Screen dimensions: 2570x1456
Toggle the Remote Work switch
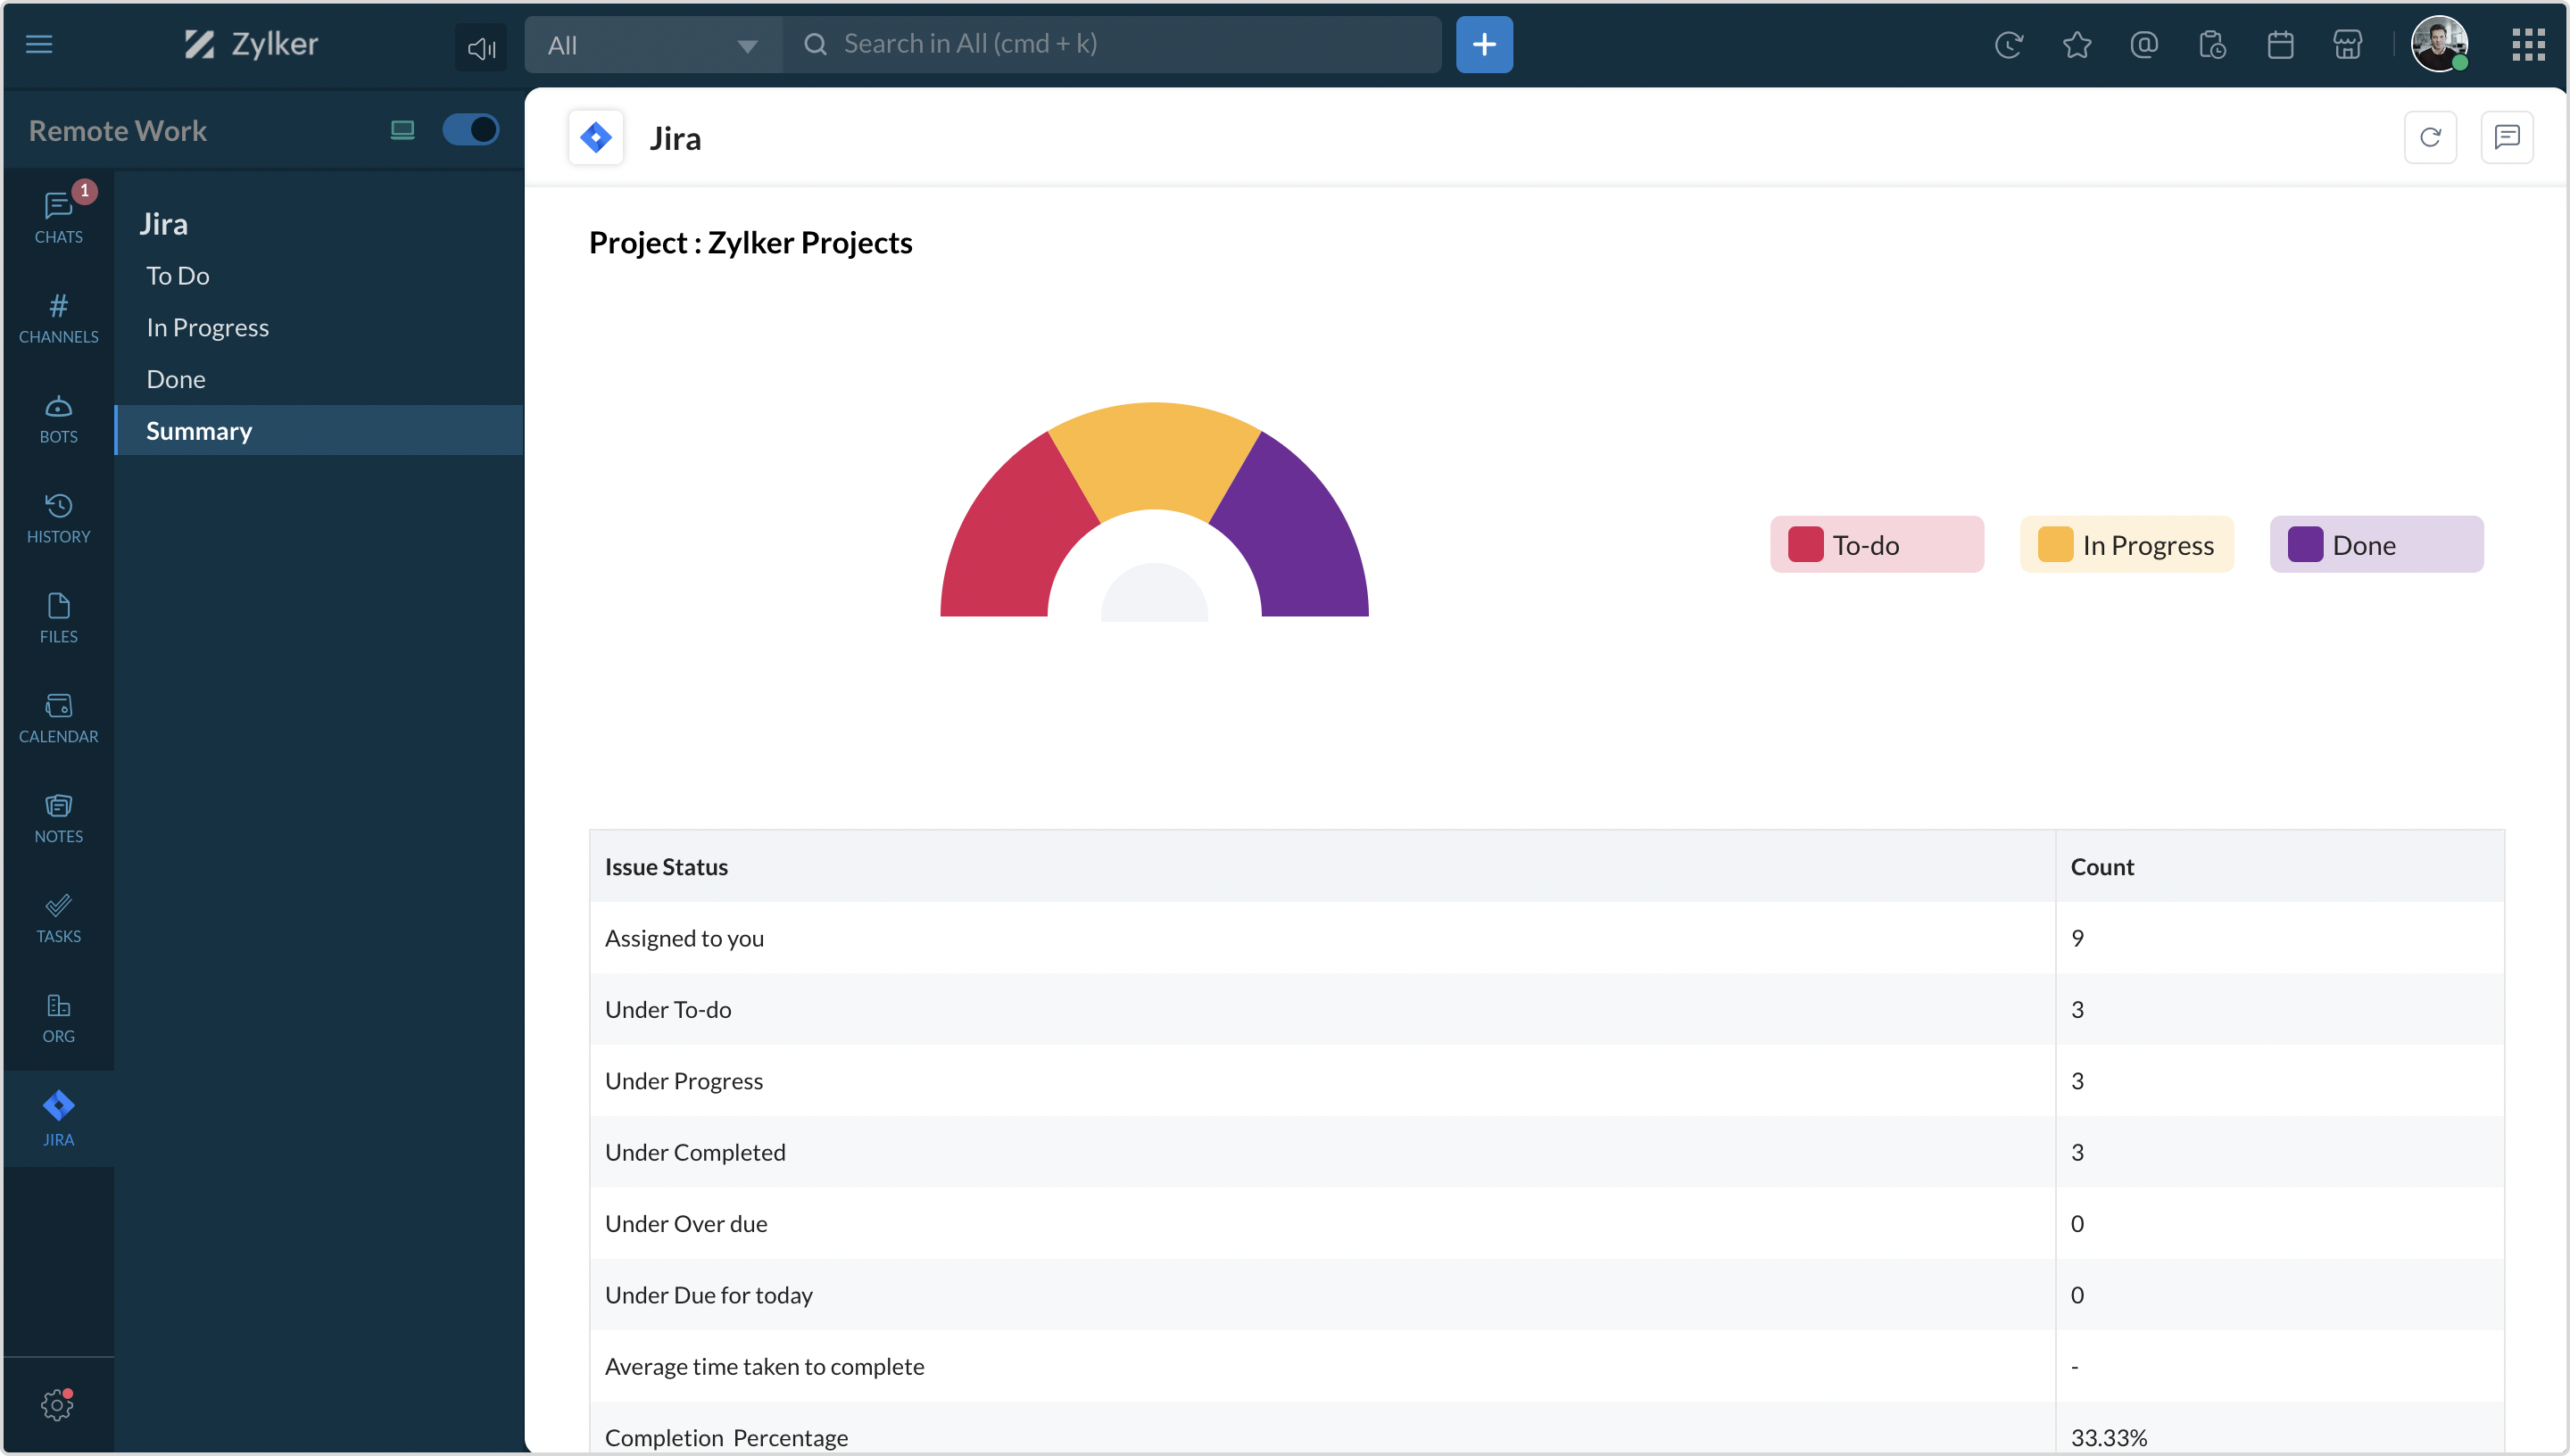click(x=470, y=130)
